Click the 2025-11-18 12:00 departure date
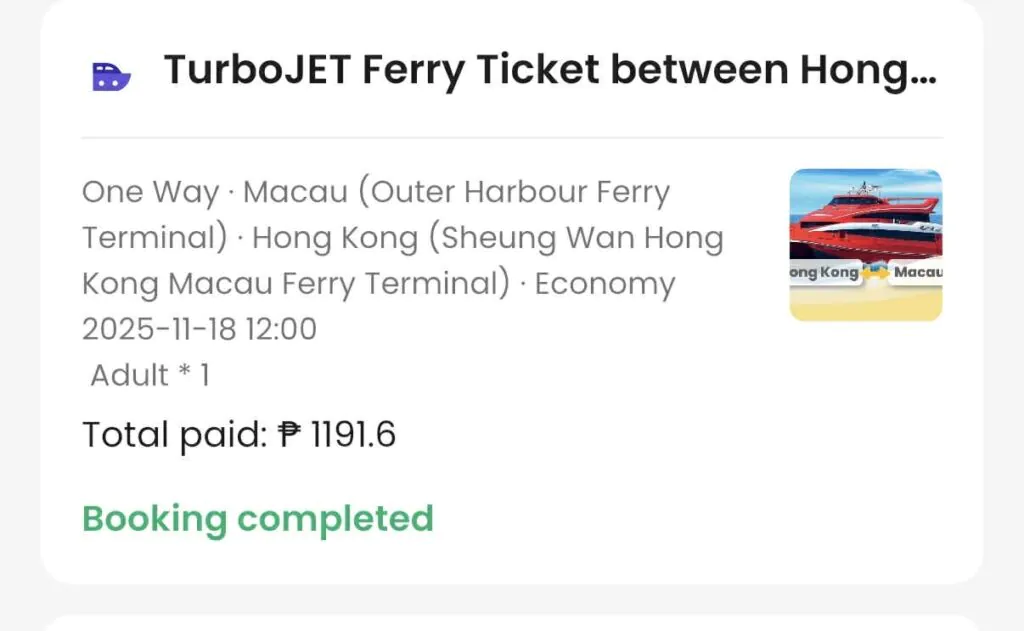The height and width of the screenshot is (631, 1024). click(199, 329)
